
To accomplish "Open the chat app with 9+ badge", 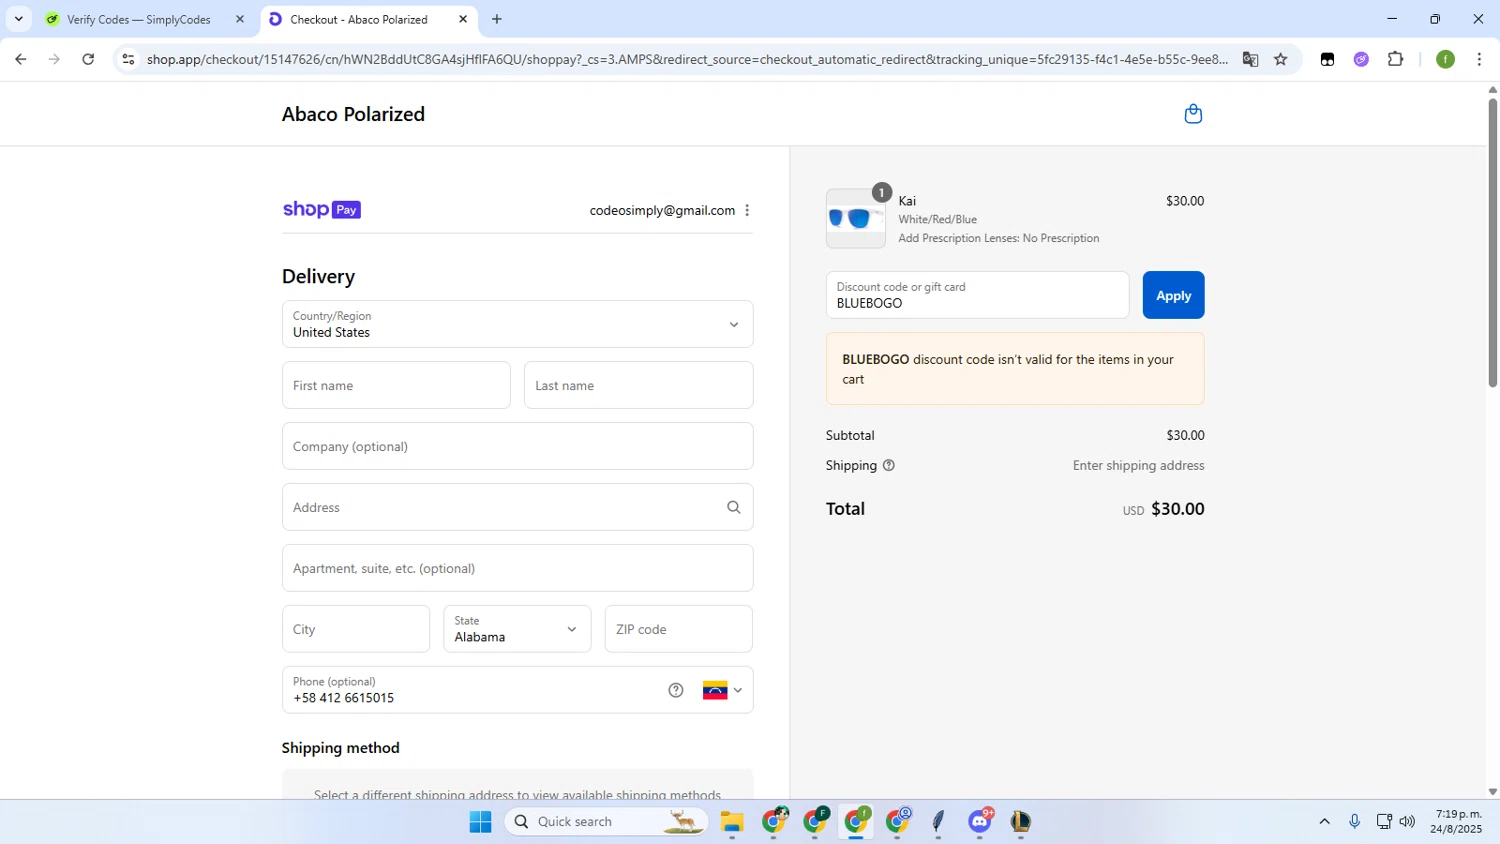I will [980, 822].
